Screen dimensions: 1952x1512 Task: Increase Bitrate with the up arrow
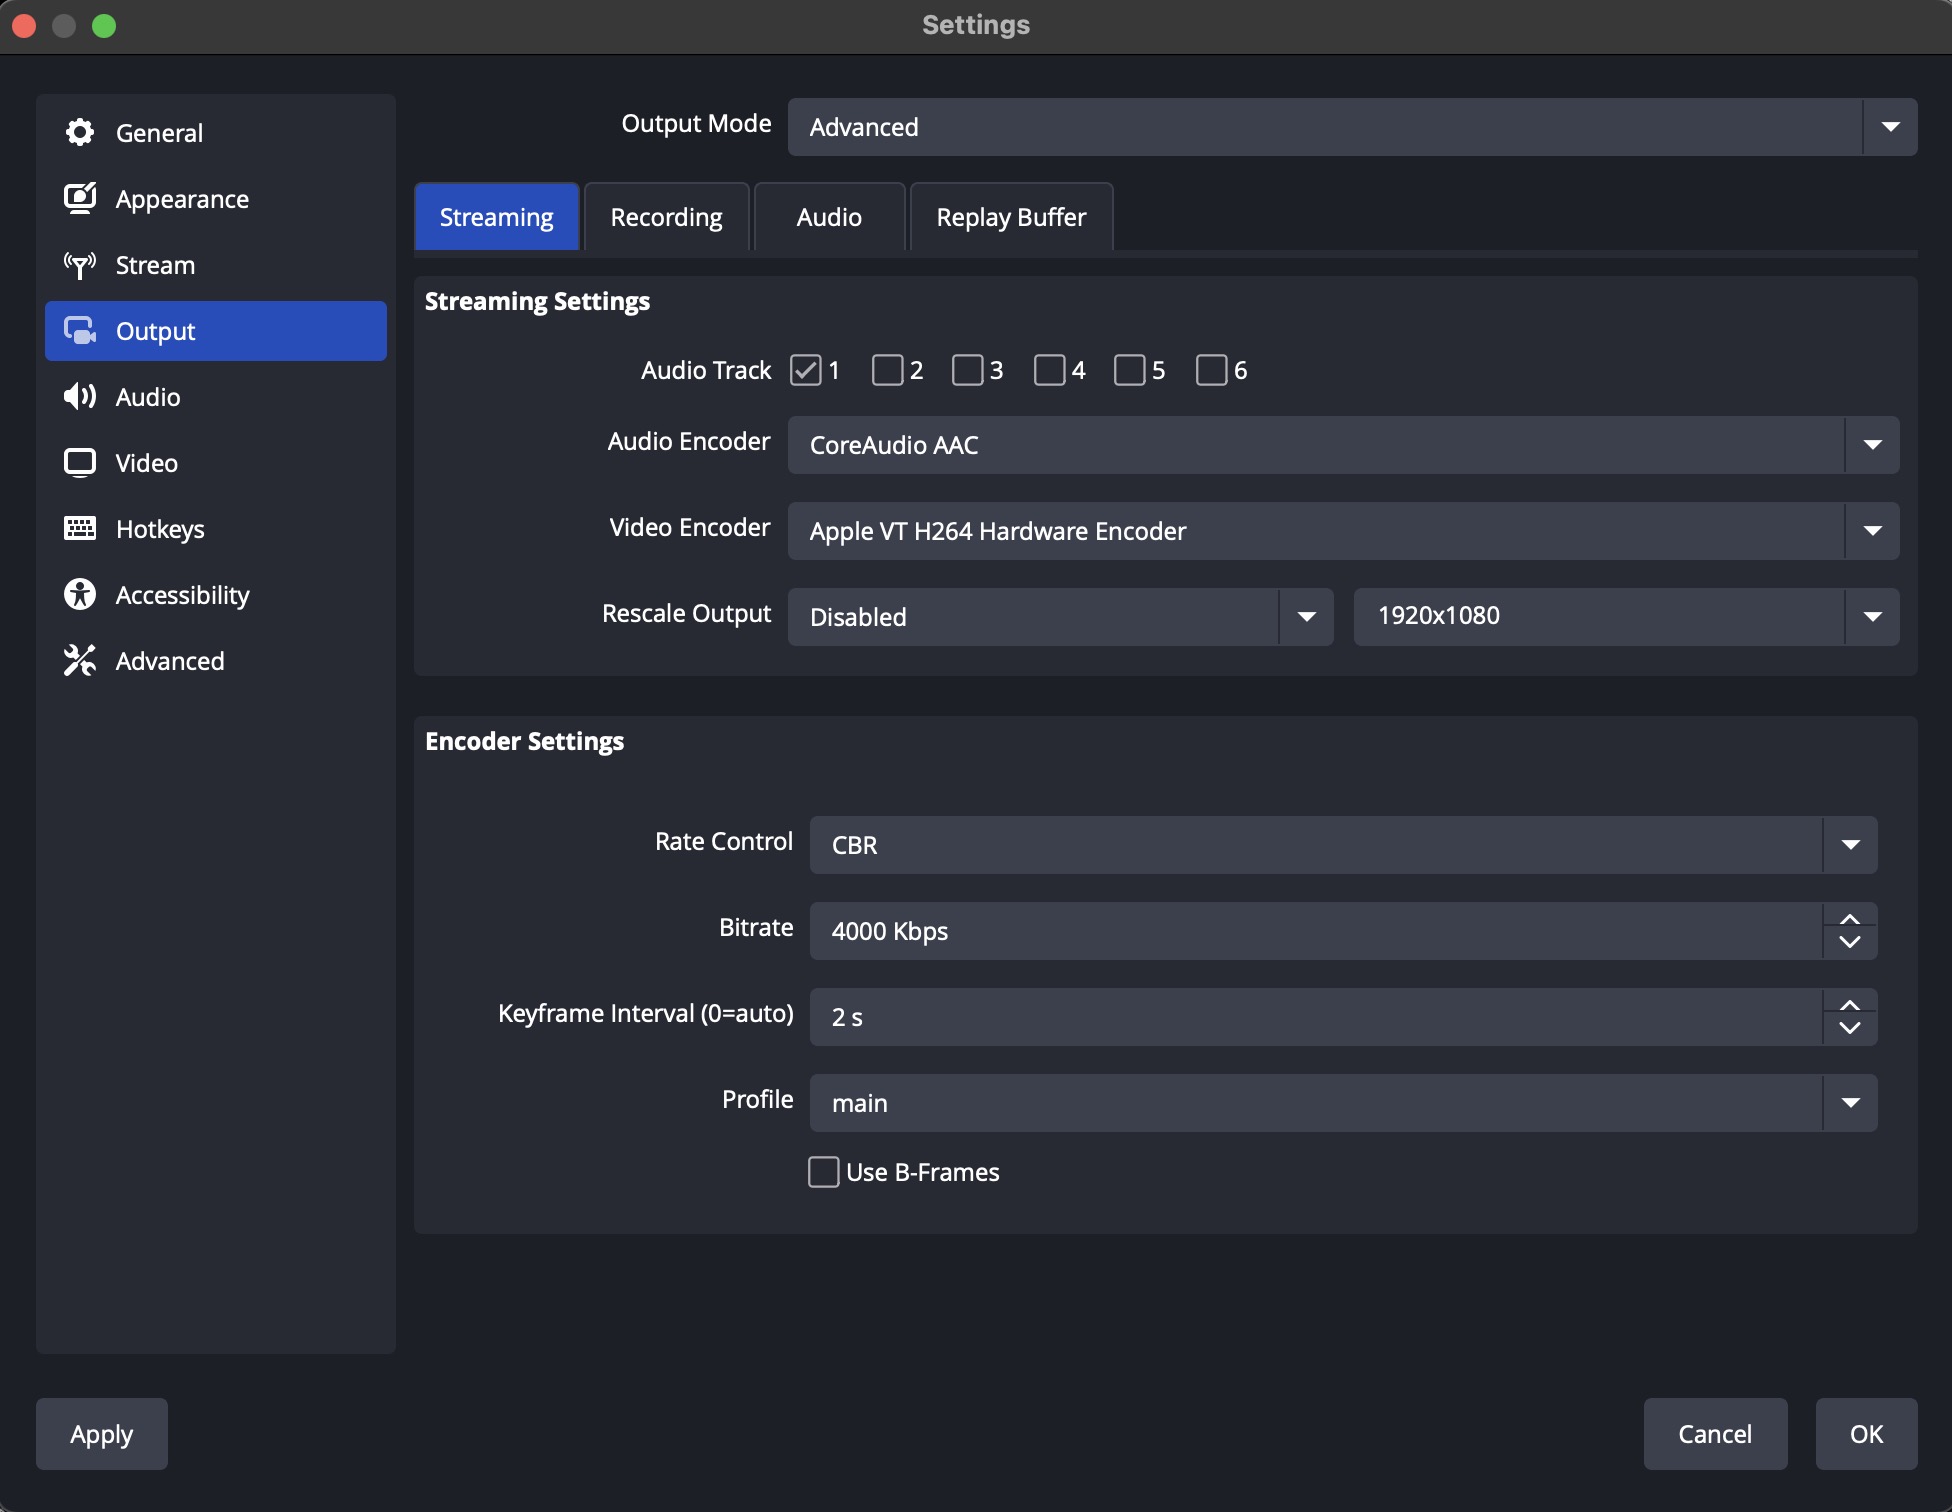[1849, 919]
